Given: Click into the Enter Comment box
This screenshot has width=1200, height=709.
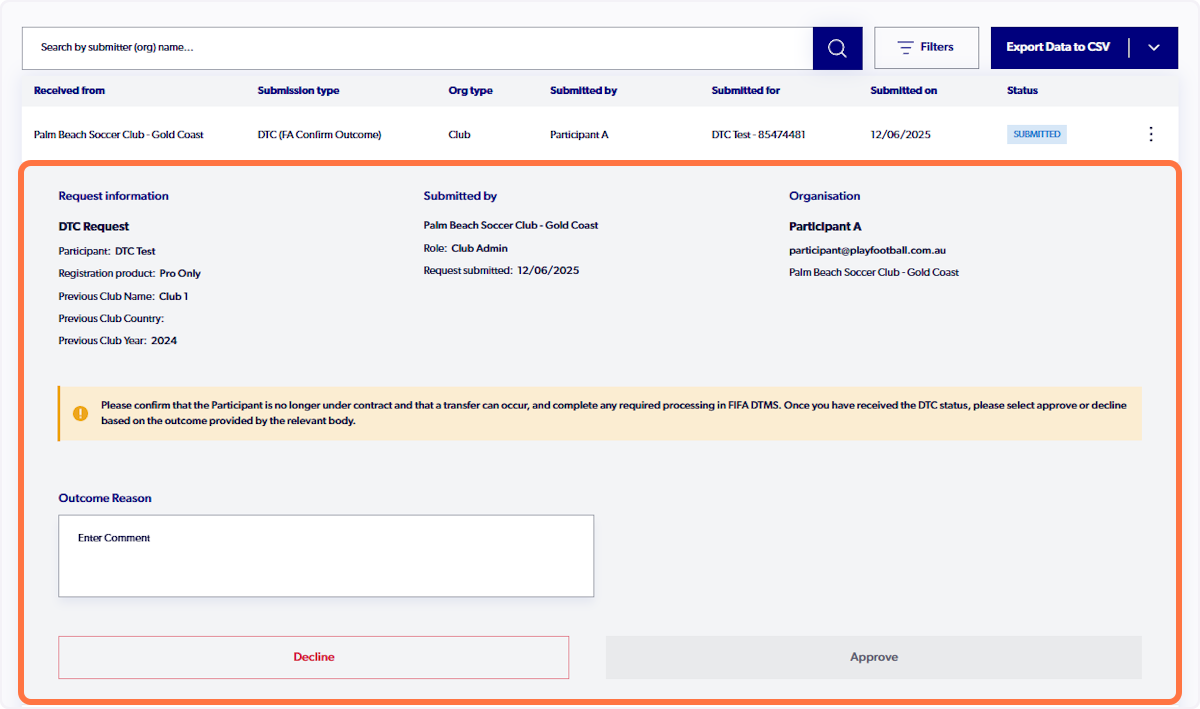Looking at the screenshot, I should tap(326, 556).
